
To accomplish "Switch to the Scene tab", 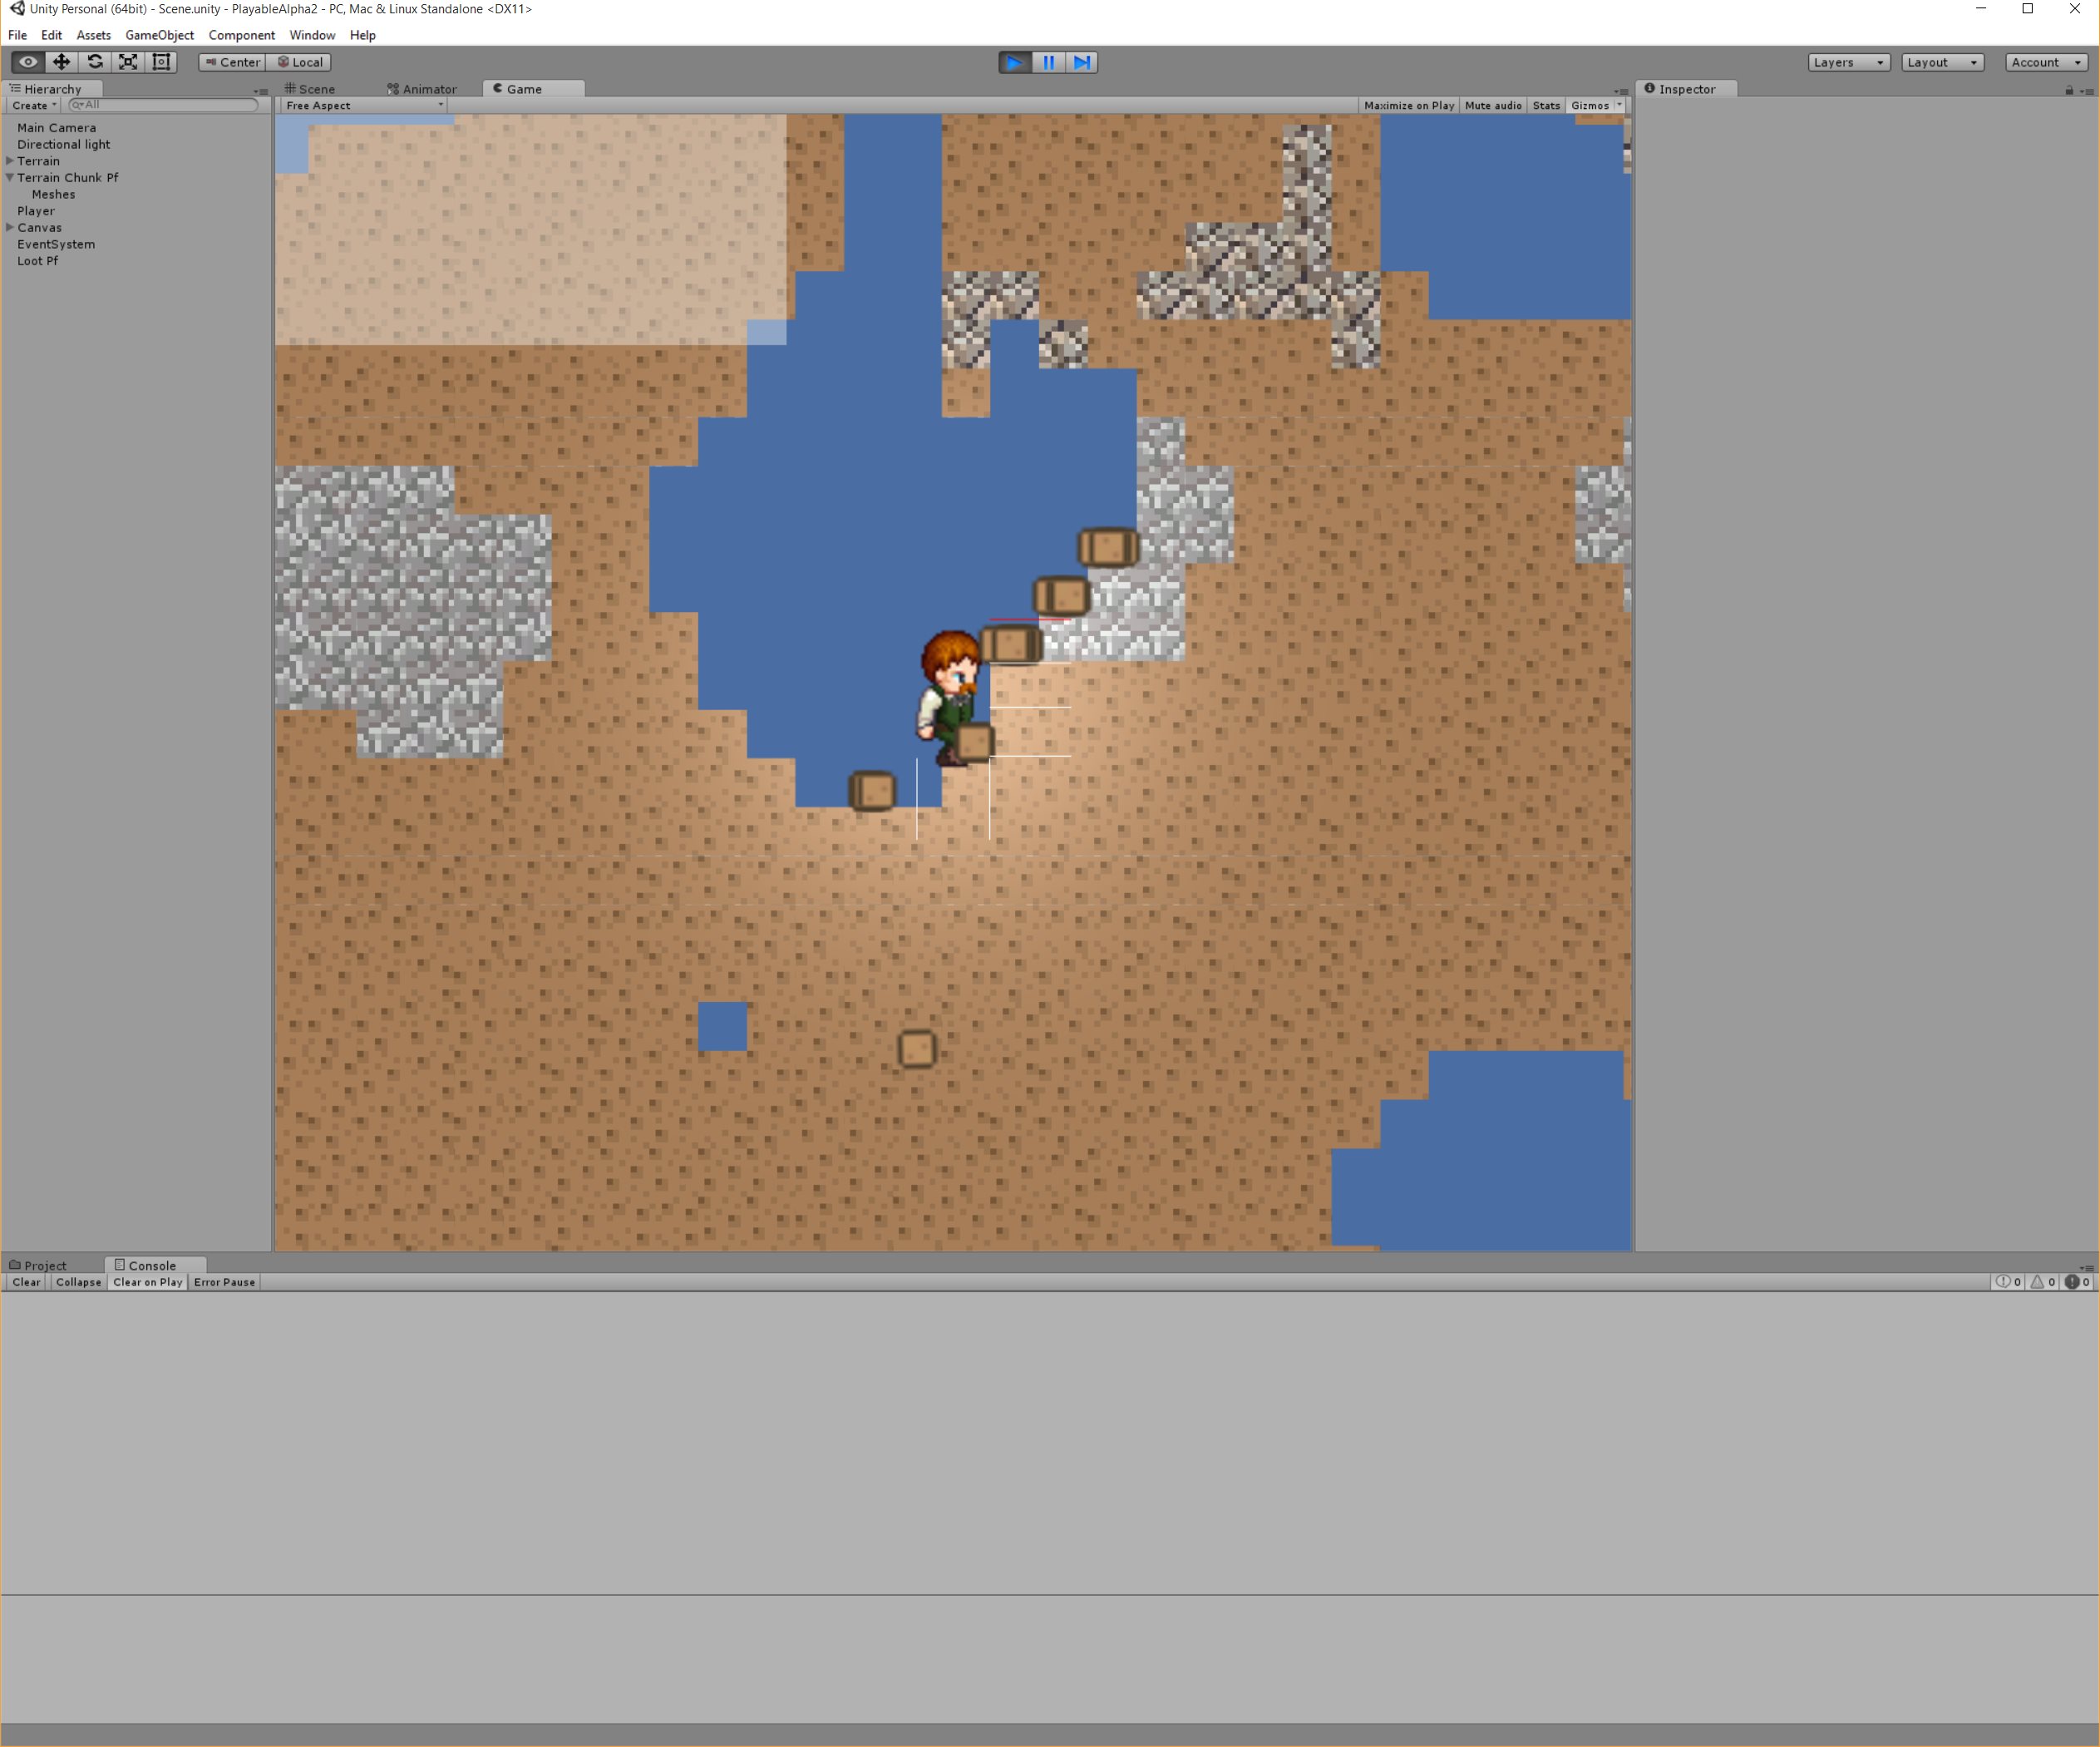I will (x=311, y=89).
